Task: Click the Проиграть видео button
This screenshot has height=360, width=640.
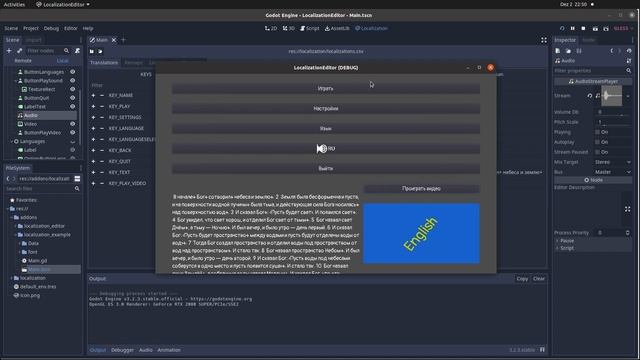Action: point(421,189)
